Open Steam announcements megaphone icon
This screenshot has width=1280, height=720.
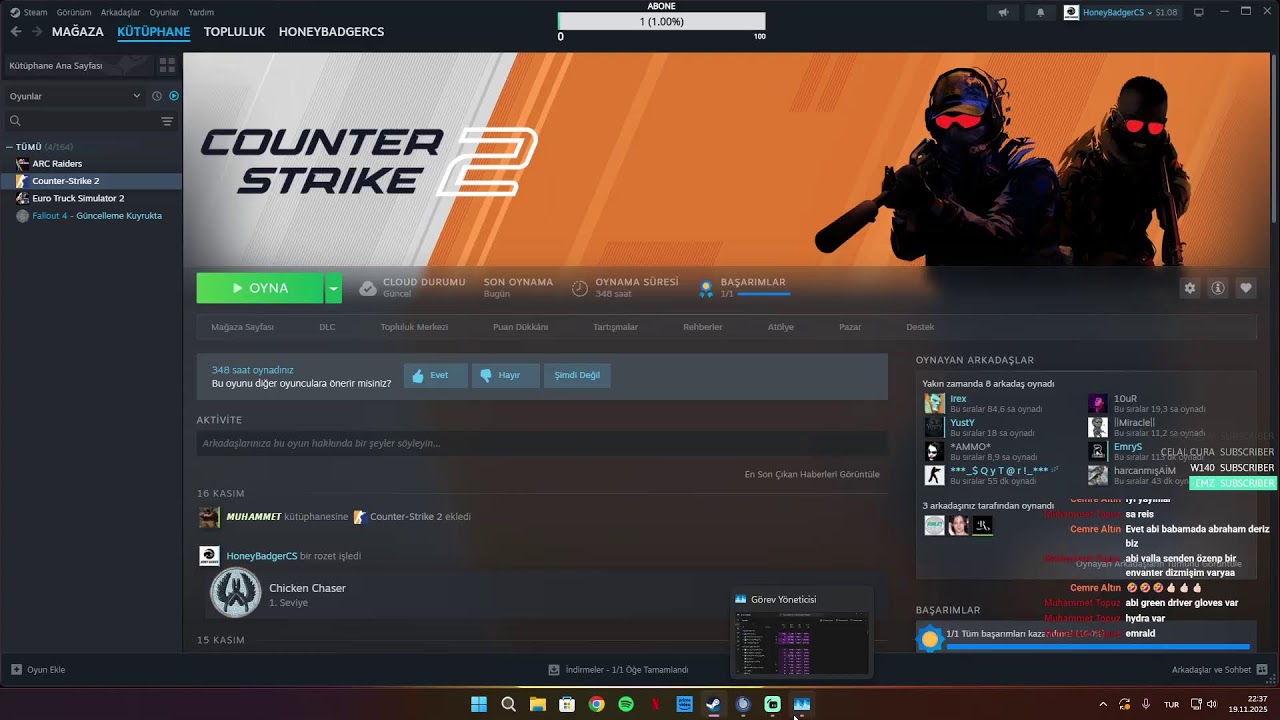1003,12
